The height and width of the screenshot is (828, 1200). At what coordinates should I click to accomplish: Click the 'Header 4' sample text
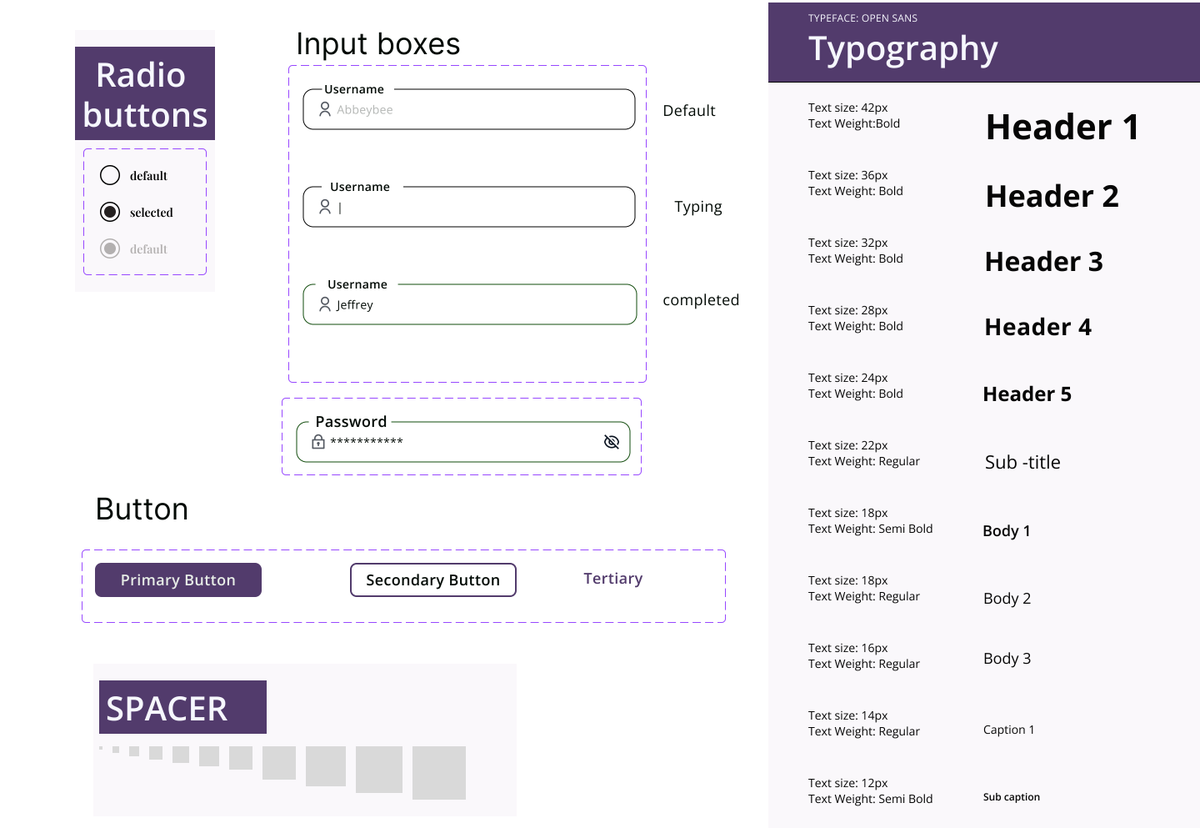point(1038,327)
